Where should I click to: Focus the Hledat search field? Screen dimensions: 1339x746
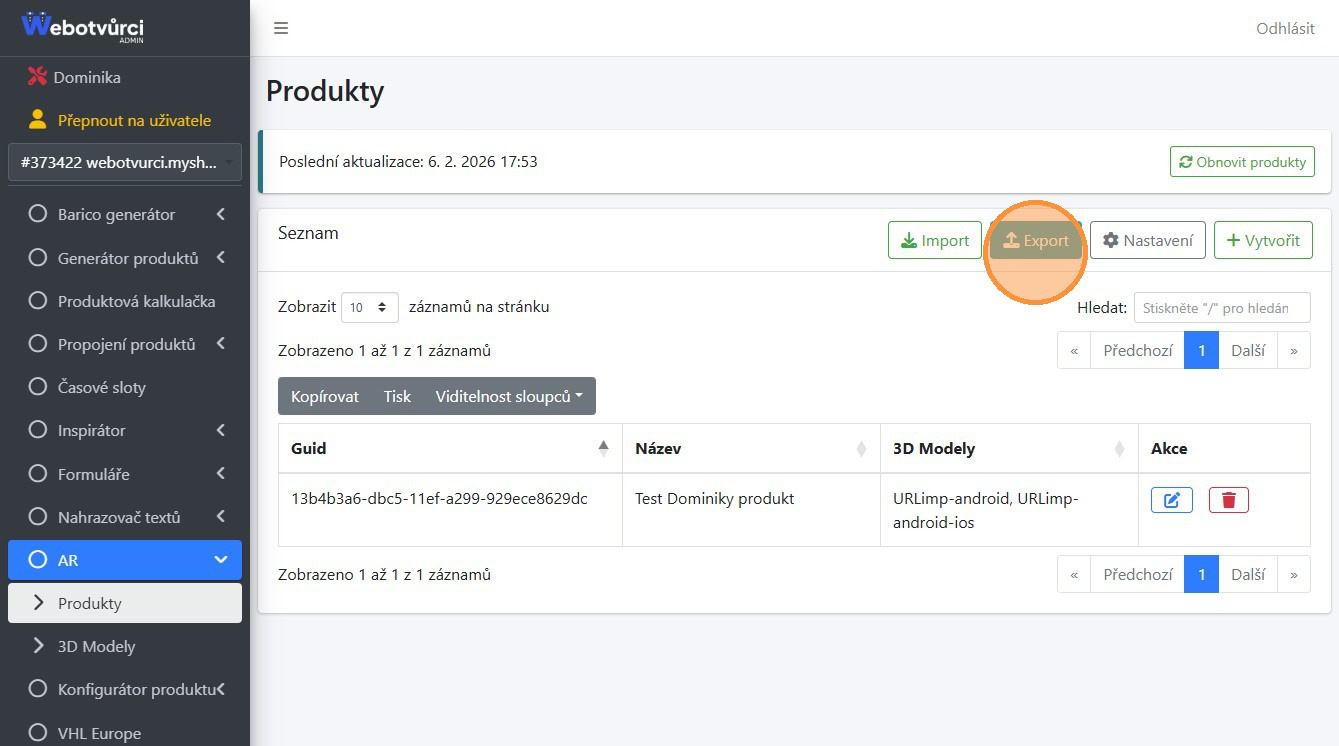coord(1222,308)
